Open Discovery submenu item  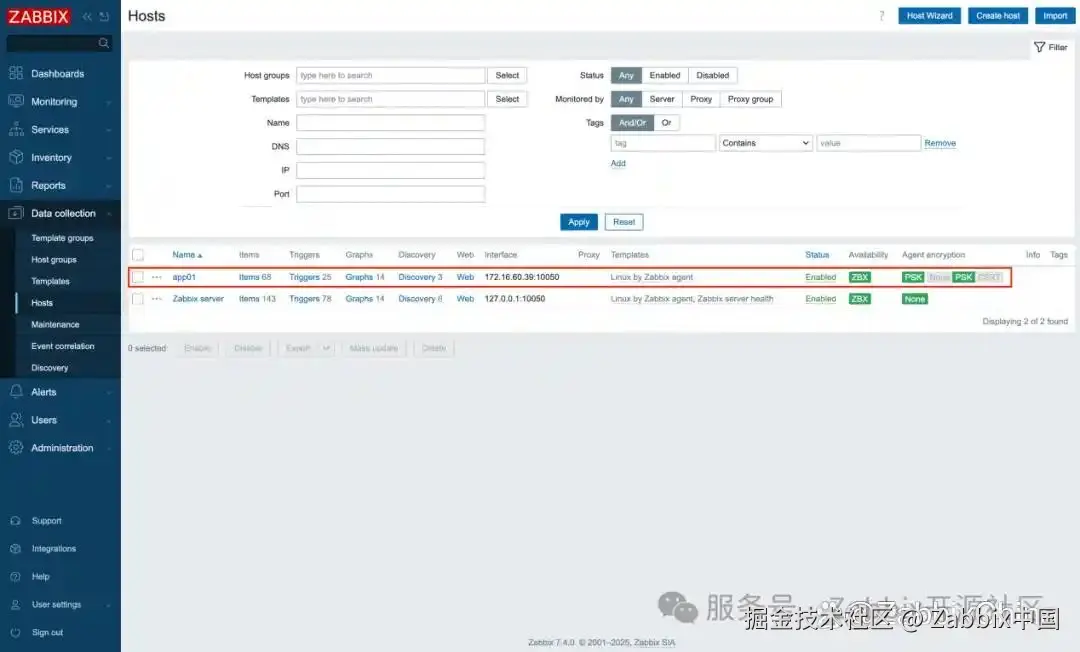pyautogui.click(x=50, y=368)
